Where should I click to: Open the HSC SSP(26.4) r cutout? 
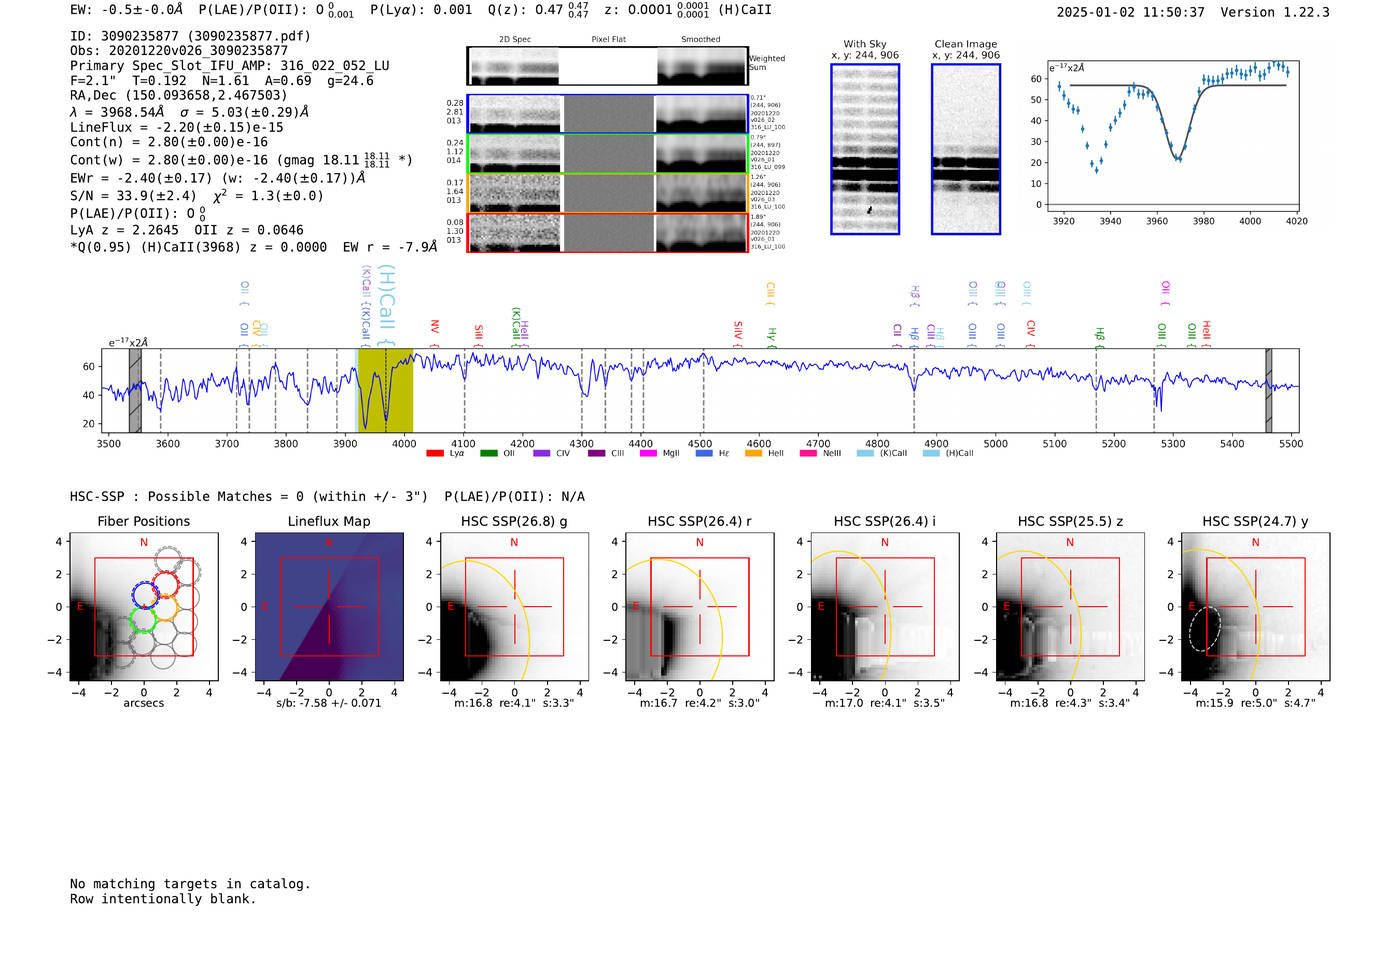click(x=699, y=606)
